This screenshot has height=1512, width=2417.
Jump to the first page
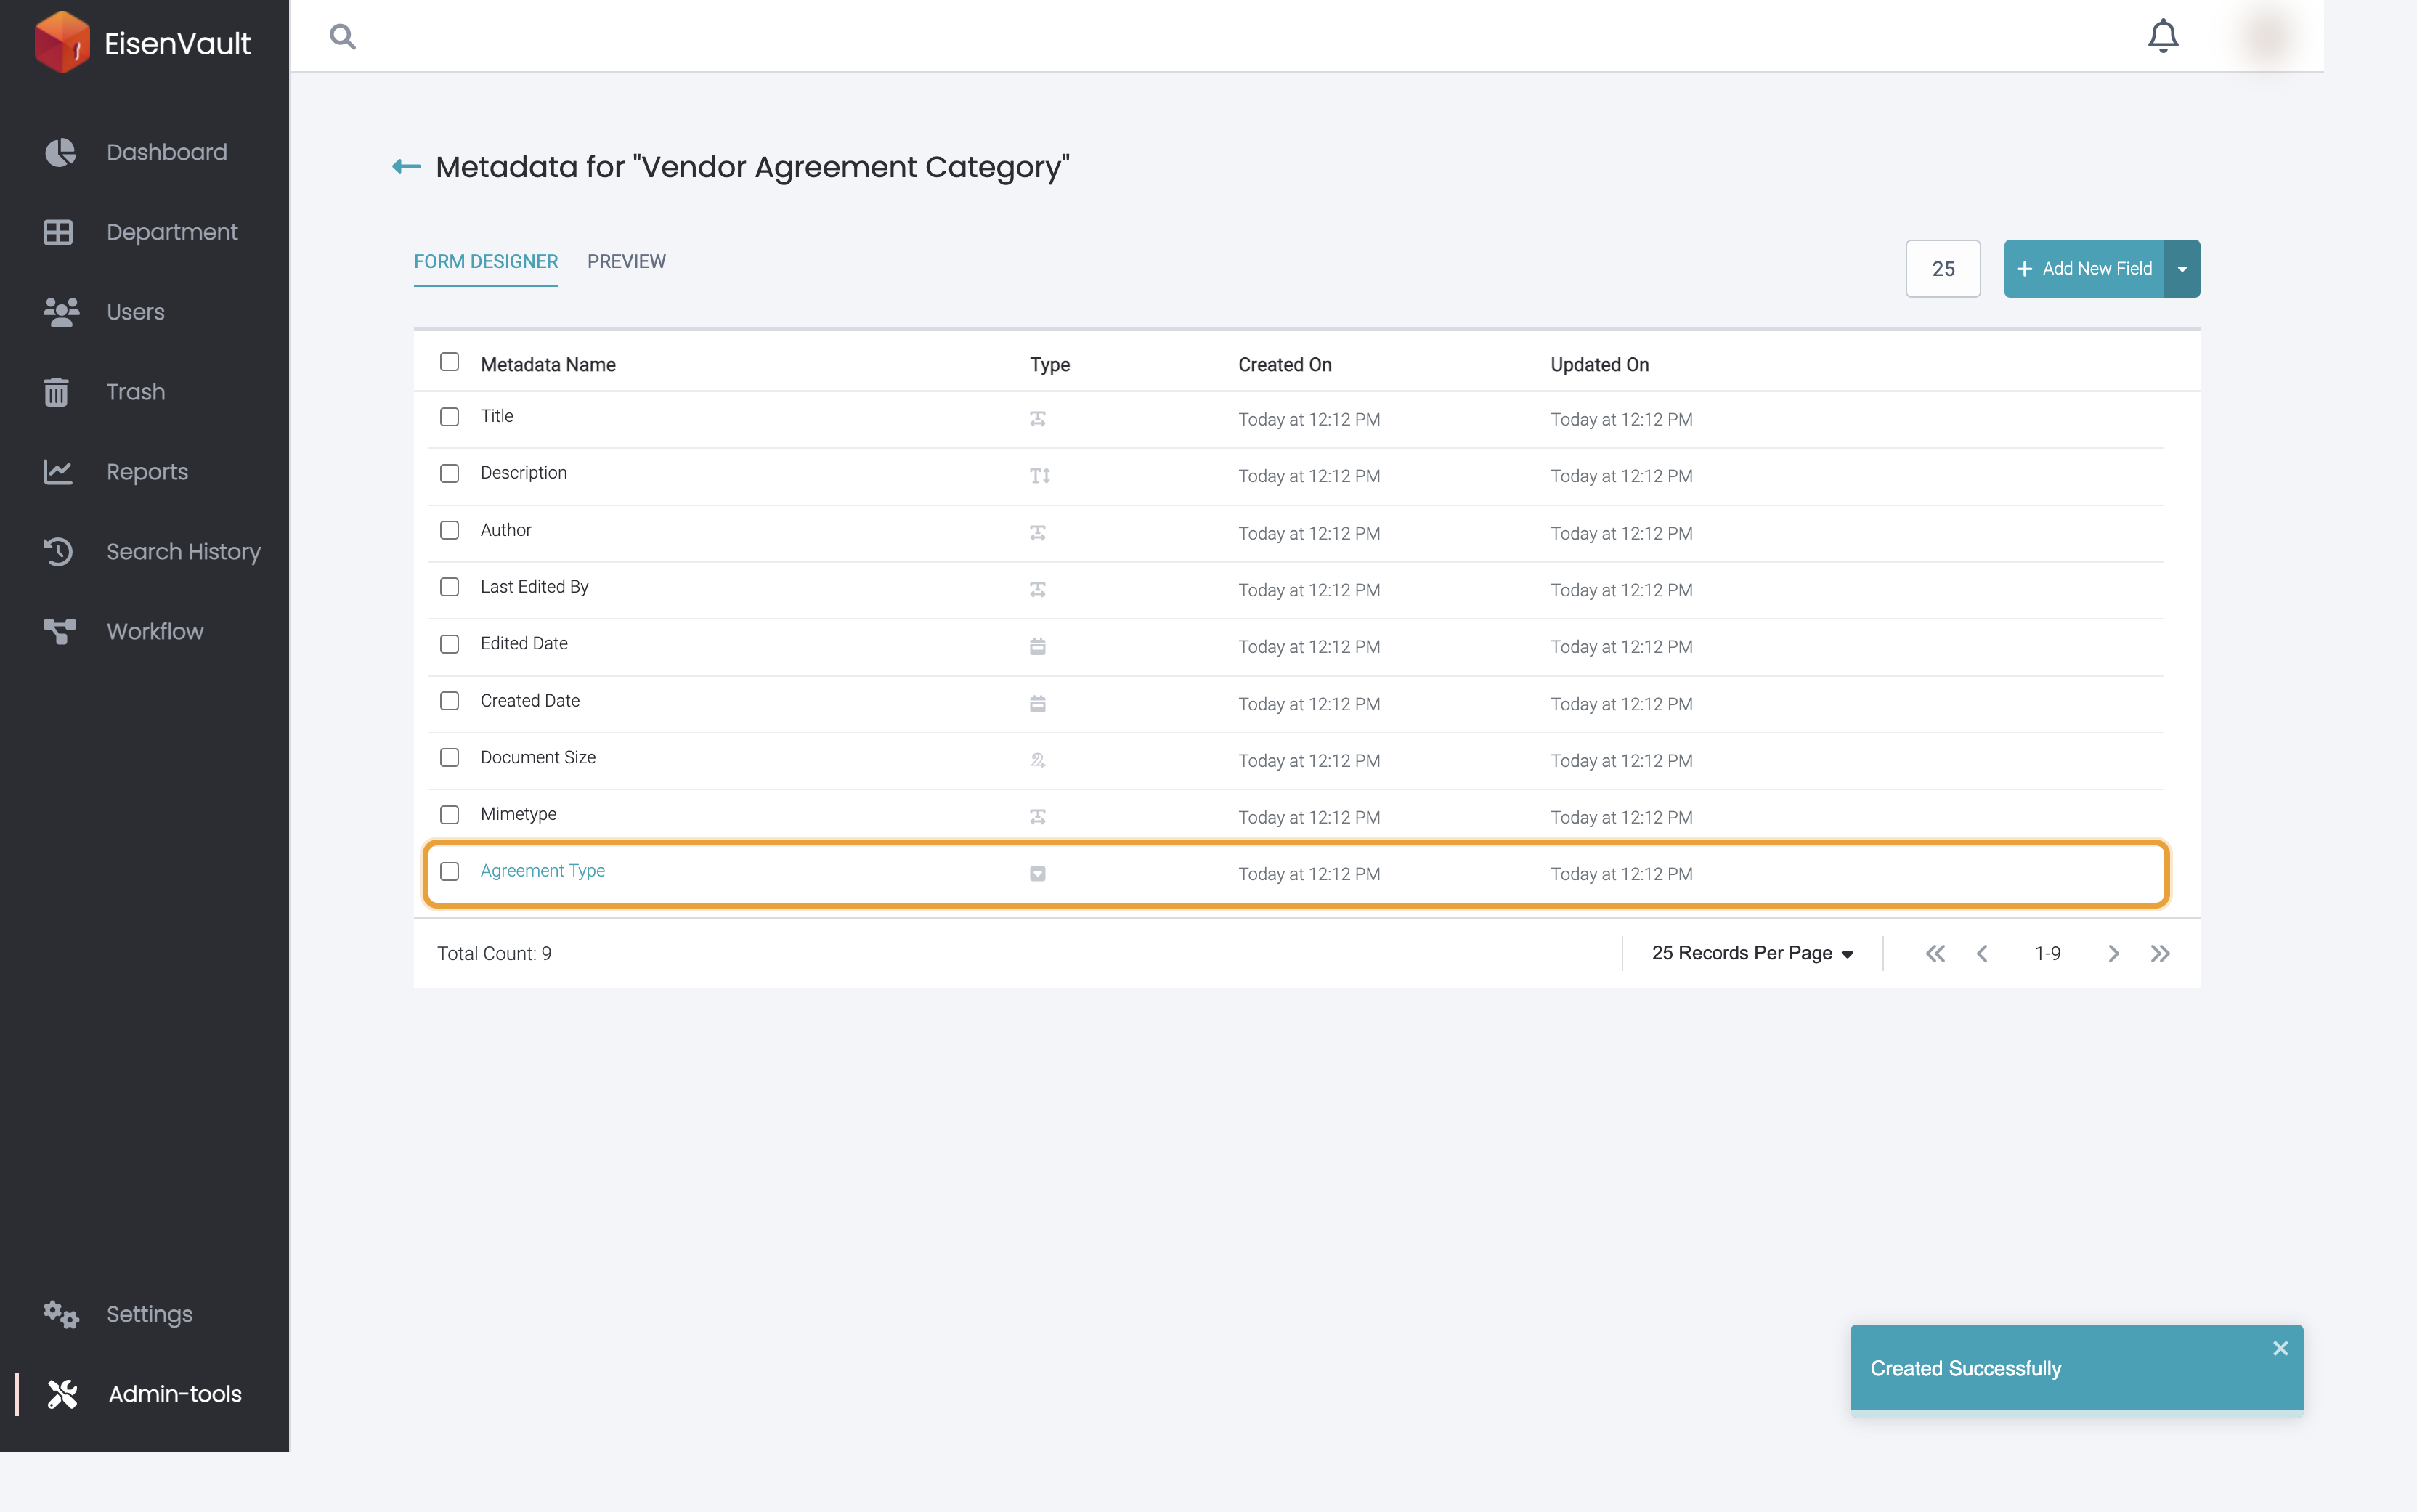pos(1935,954)
